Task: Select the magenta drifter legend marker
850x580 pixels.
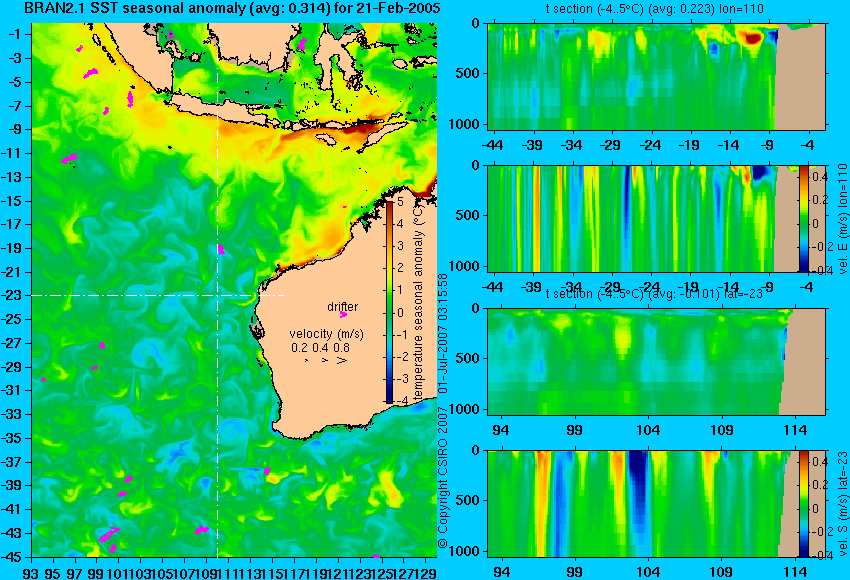Action: click(x=343, y=314)
